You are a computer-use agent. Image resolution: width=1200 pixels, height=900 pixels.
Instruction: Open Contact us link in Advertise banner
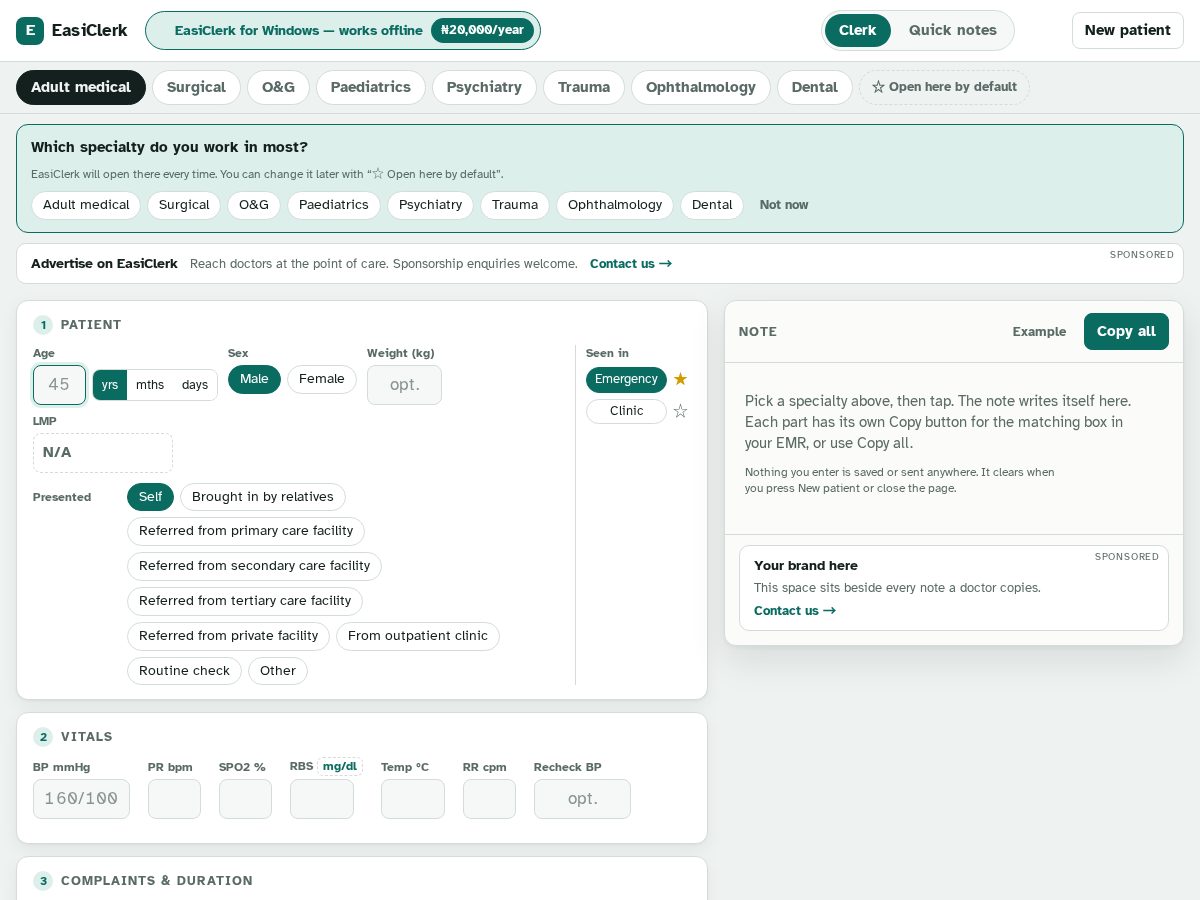click(x=631, y=264)
